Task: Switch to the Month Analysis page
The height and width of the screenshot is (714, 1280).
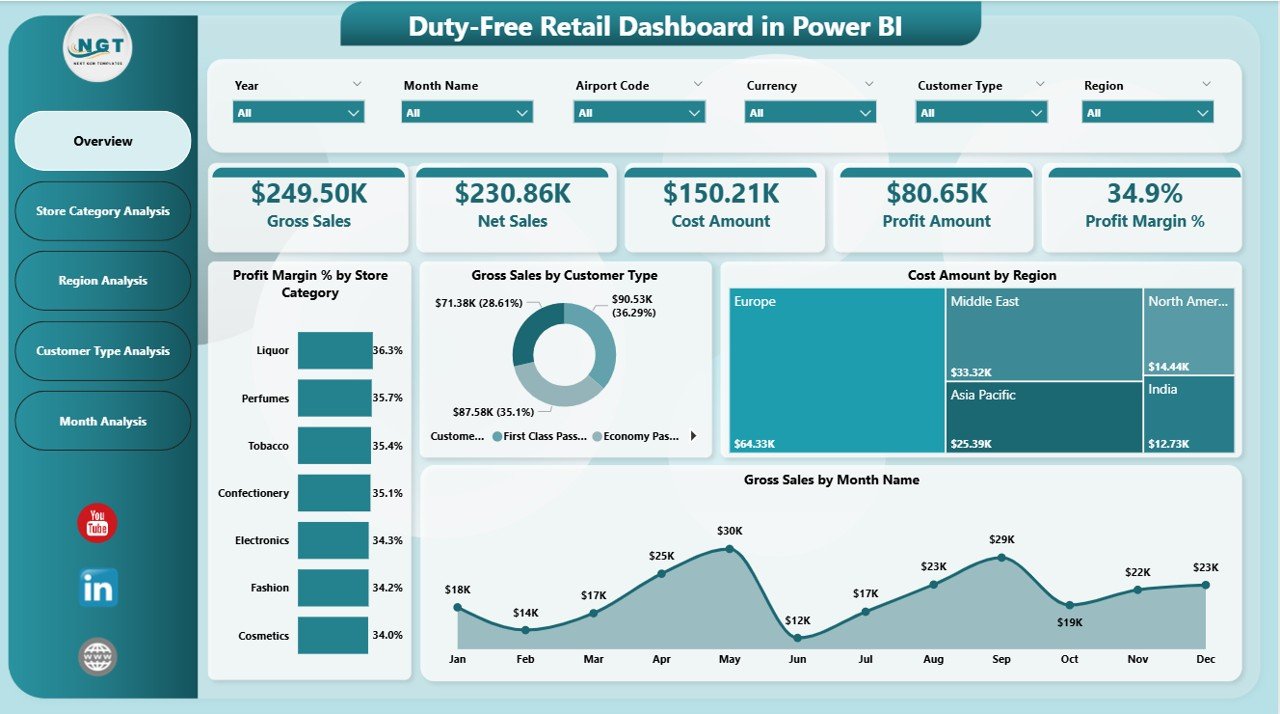Action: pyautogui.click(x=101, y=421)
